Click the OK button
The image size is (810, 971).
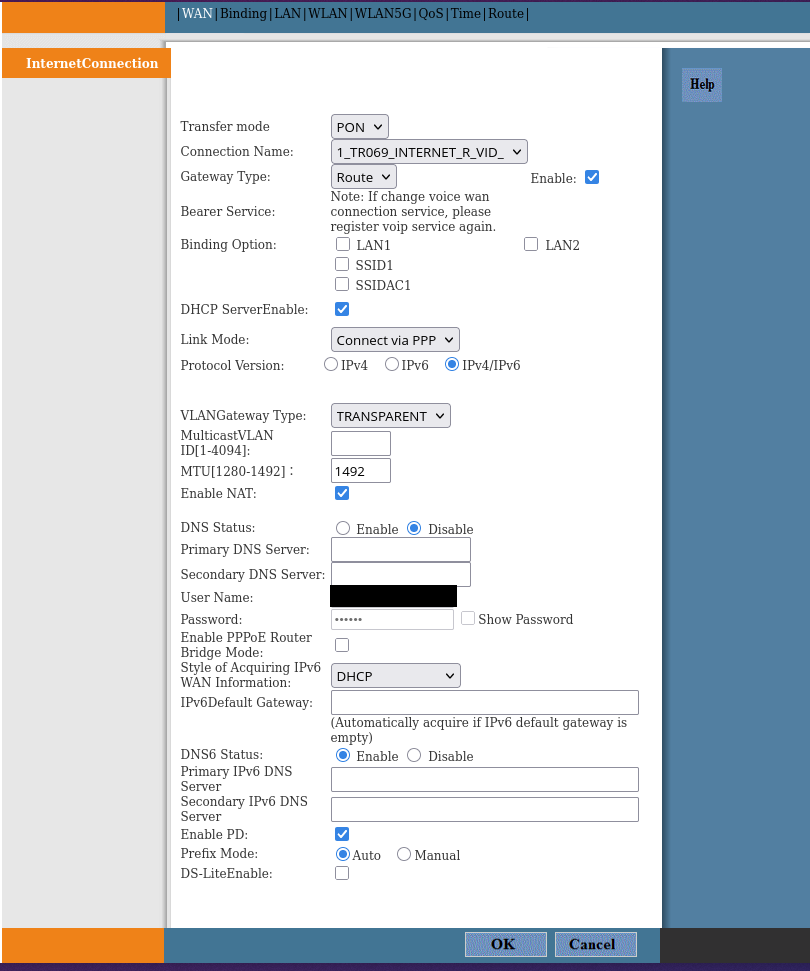(505, 943)
